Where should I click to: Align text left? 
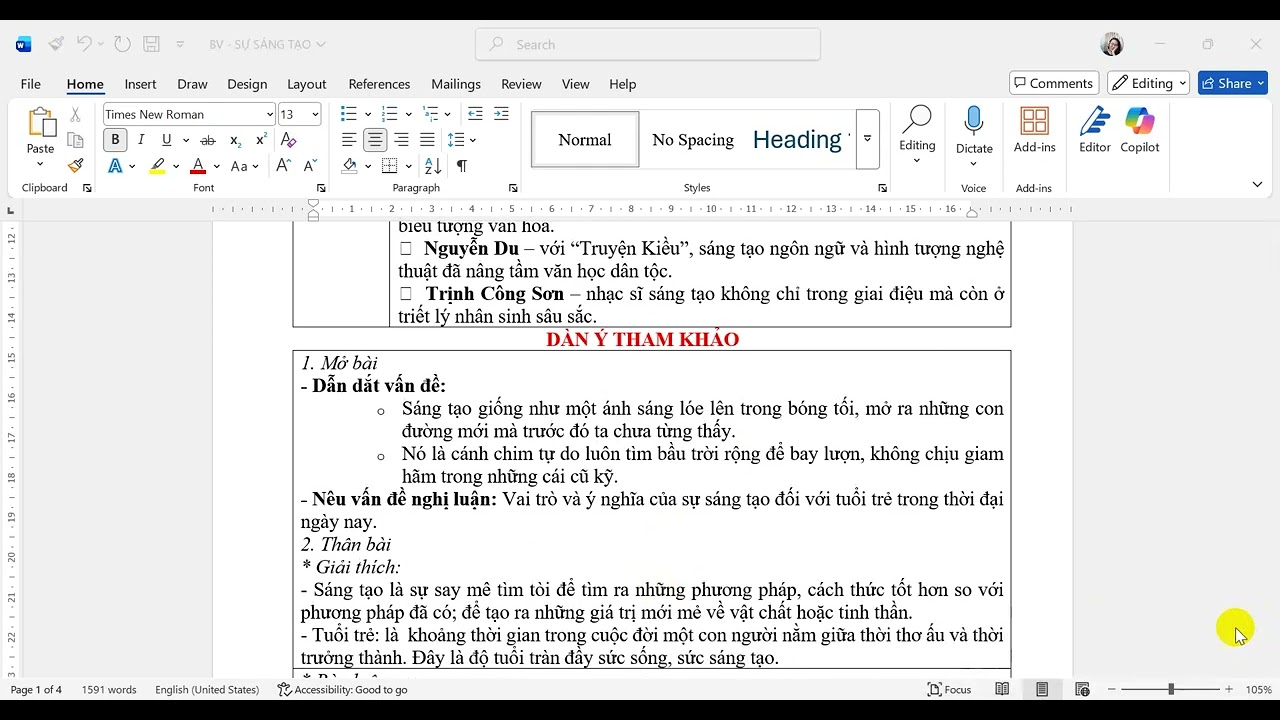coord(349,140)
